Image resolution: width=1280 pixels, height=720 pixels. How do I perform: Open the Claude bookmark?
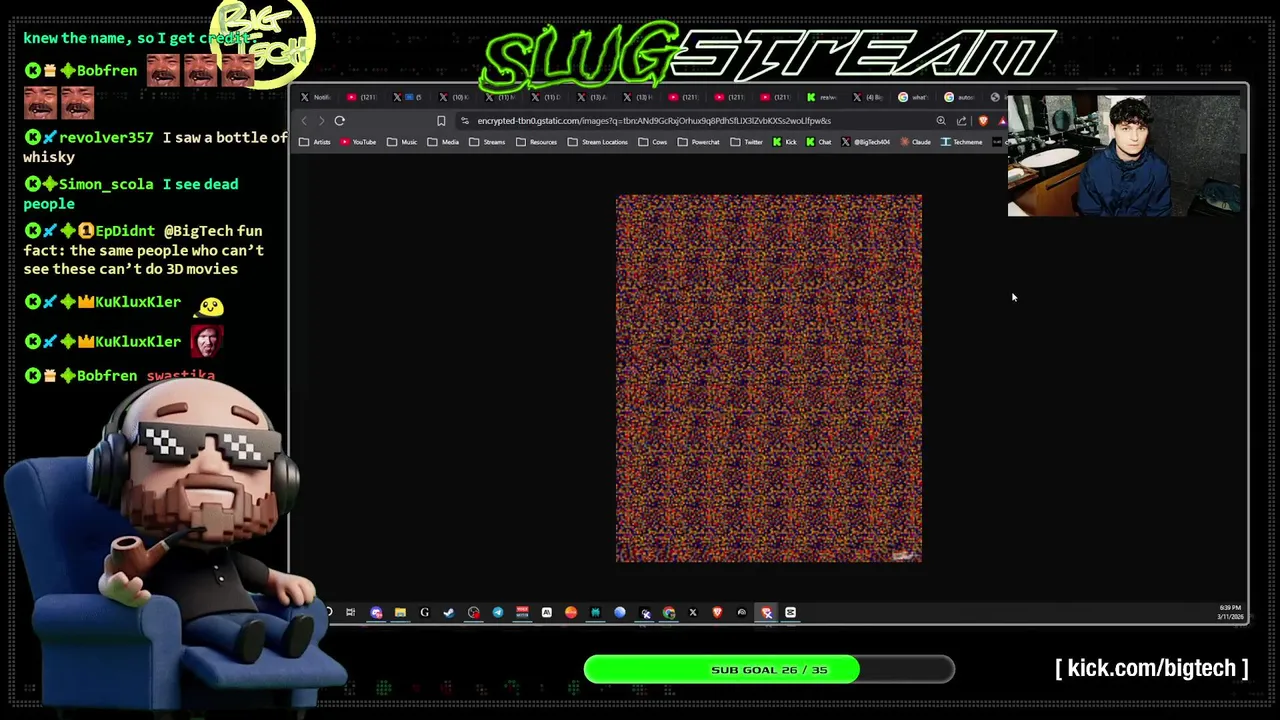click(x=914, y=142)
